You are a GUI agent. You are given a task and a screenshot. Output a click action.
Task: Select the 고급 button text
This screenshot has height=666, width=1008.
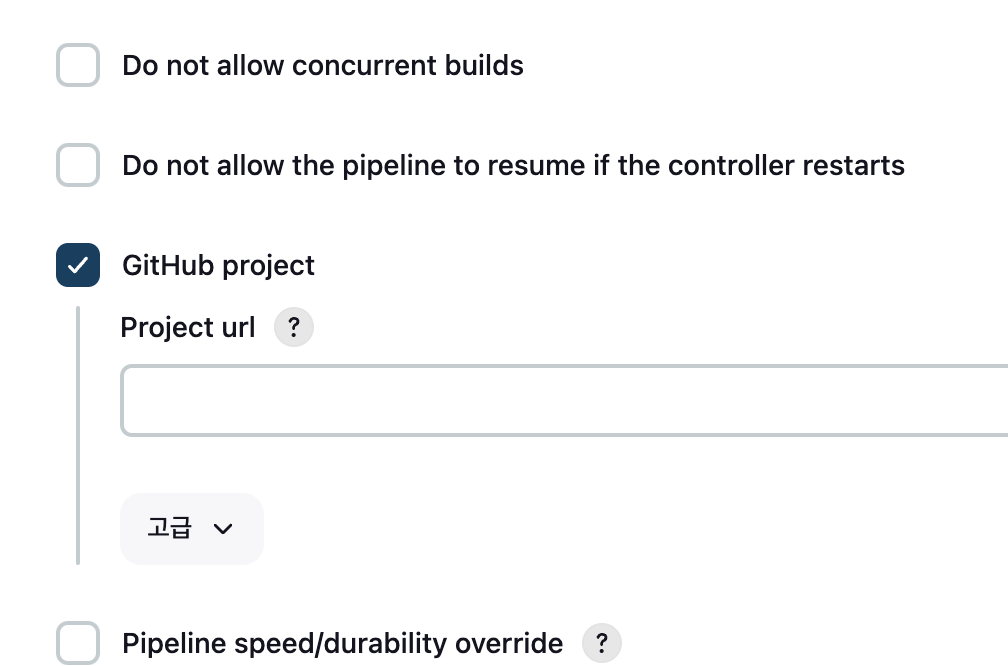170,528
